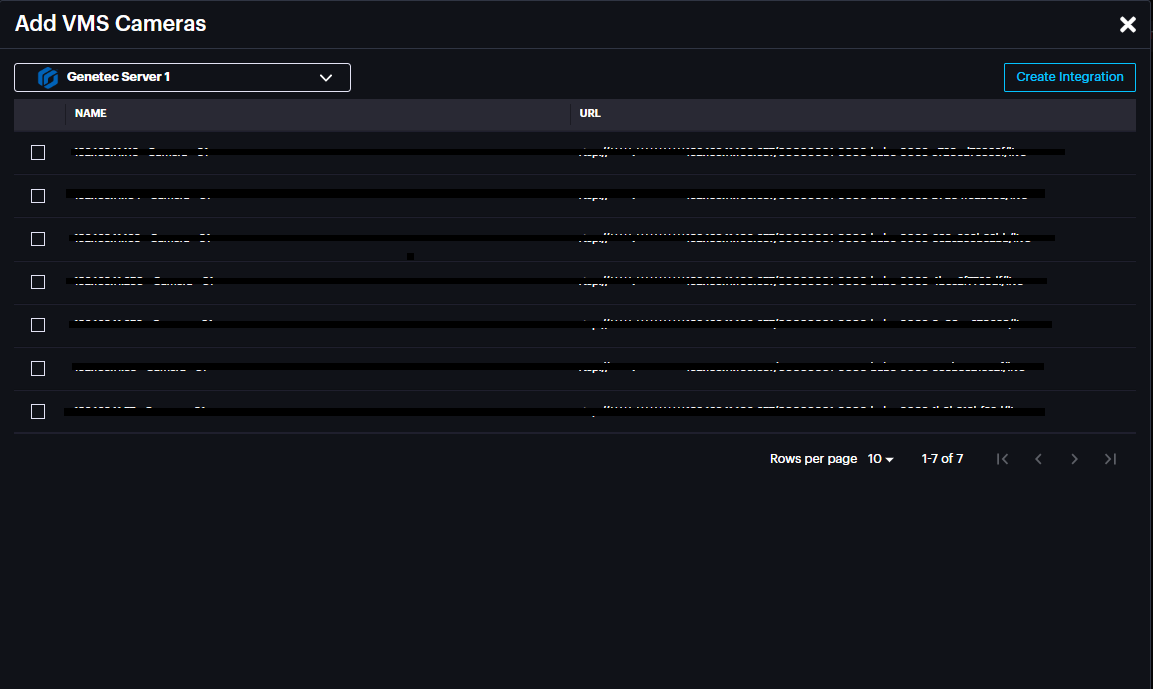
Task: Check the seventh camera row checkbox
Action: pyautogui.click(x=38, y=412)
